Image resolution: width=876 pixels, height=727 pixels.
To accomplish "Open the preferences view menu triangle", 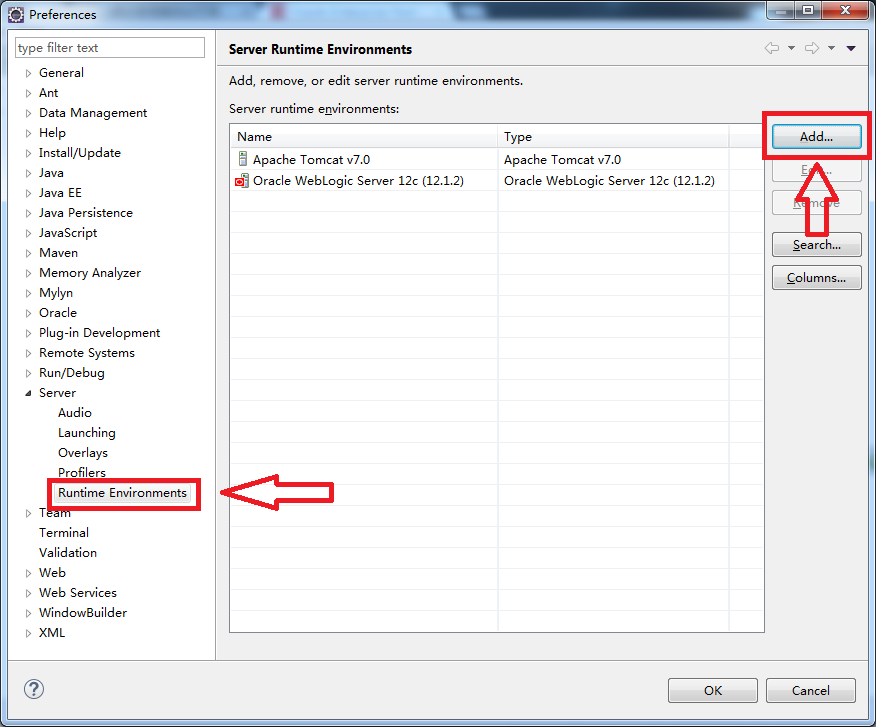I will pyautogui.click(x=851, y=48).
